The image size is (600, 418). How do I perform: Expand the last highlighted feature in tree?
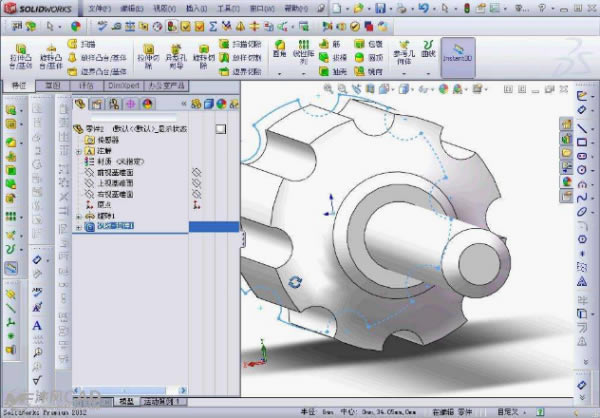pos(79,227)
